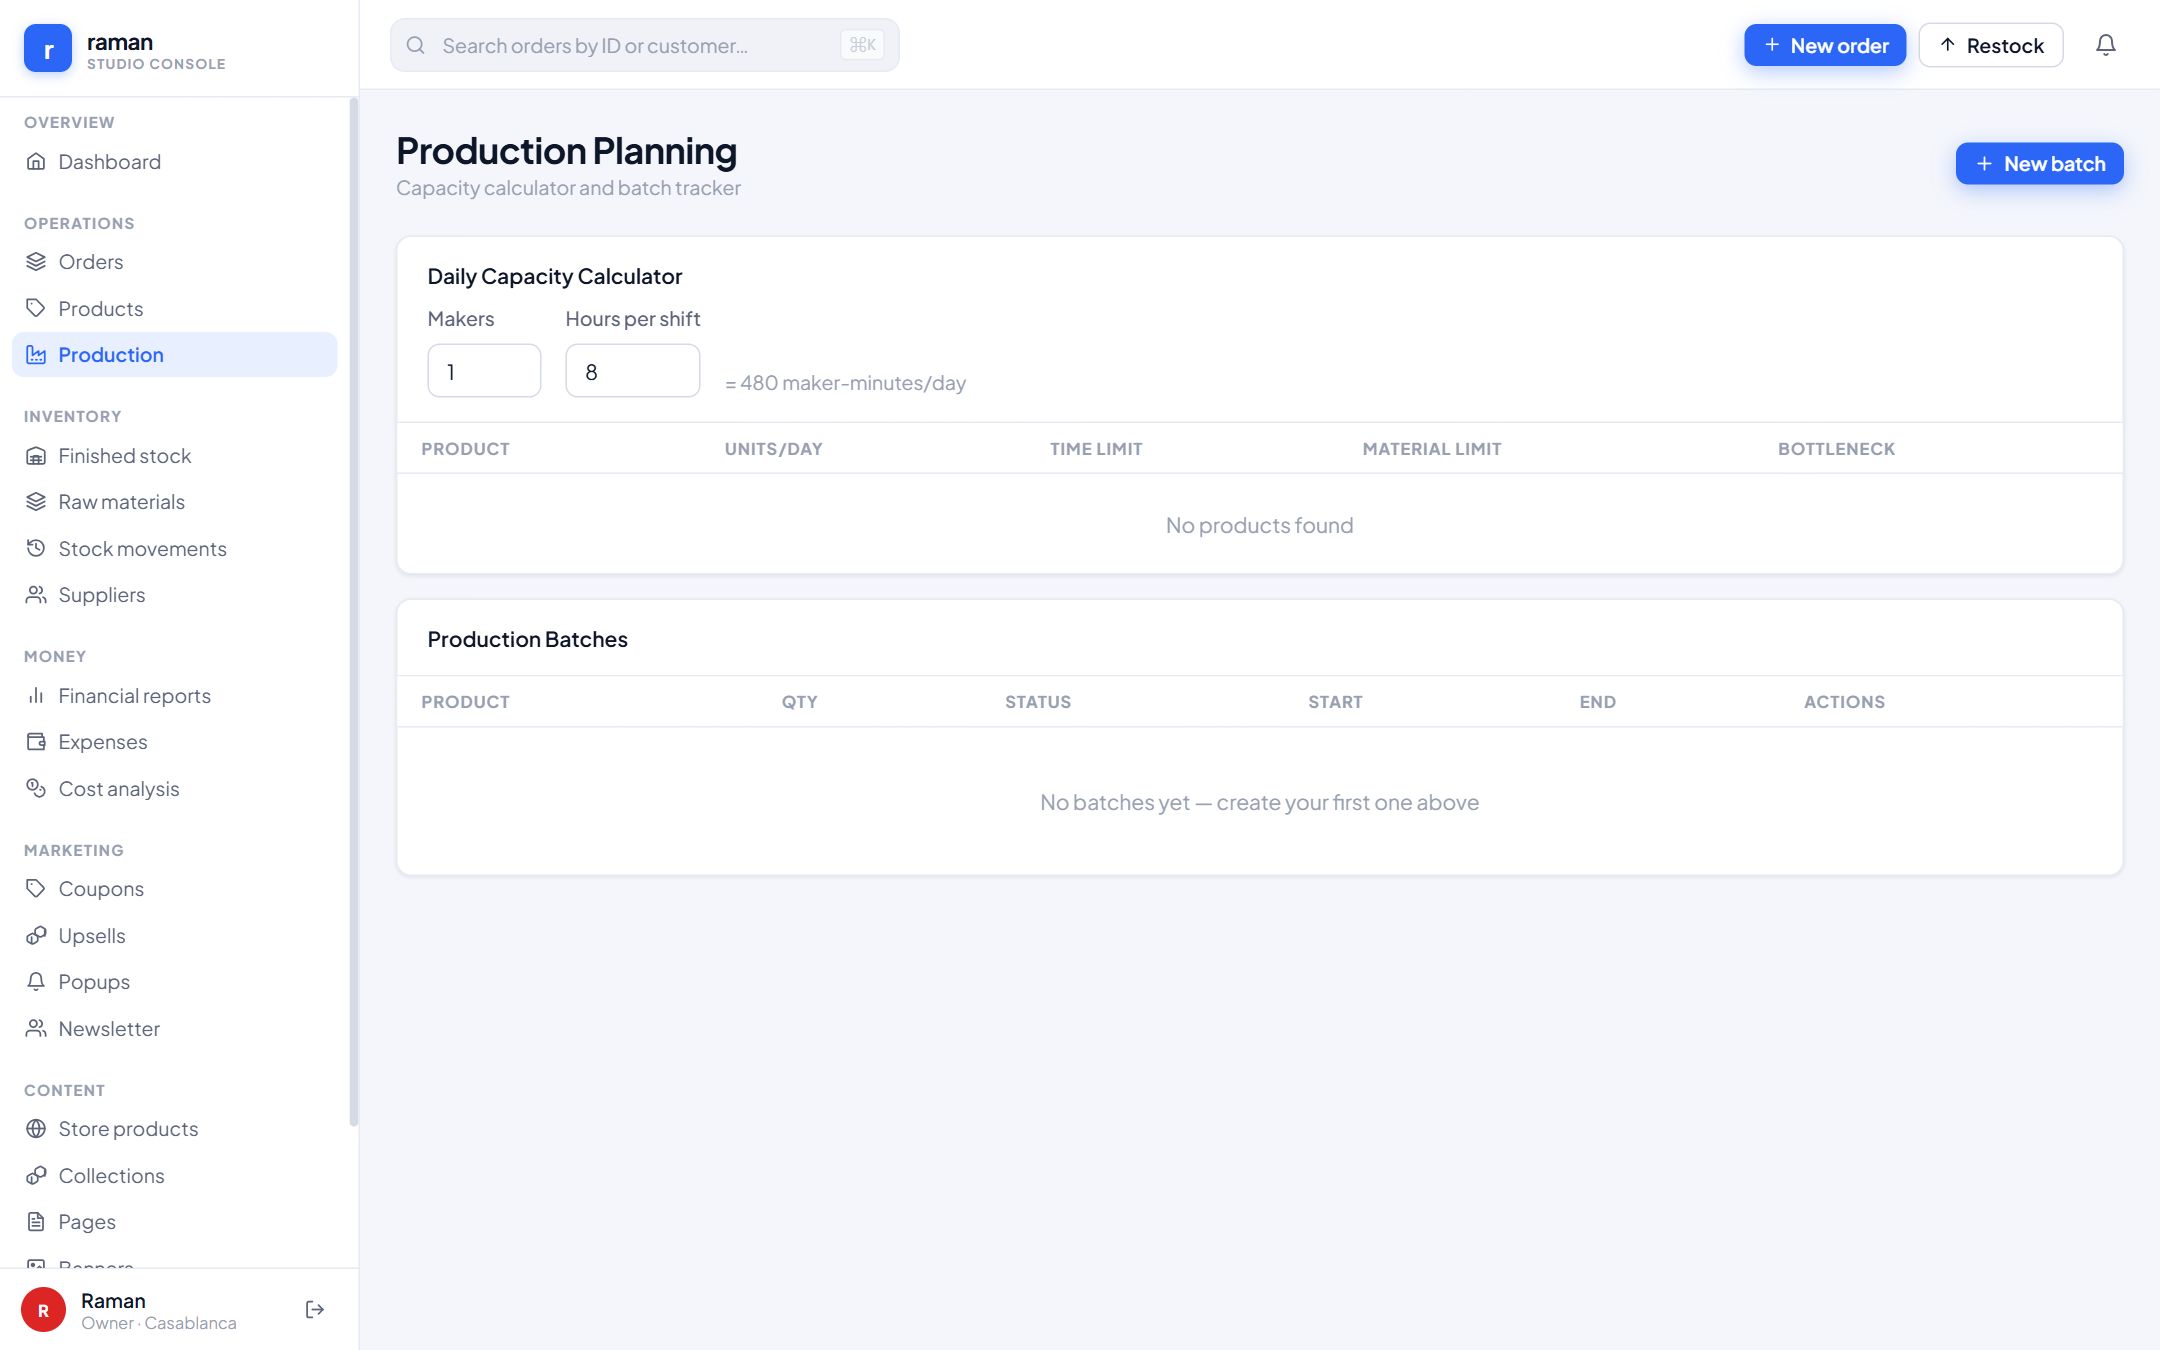Focus the Hours per shift field
Viewport: 2160px width, 1350px height.
pos(633,371)
